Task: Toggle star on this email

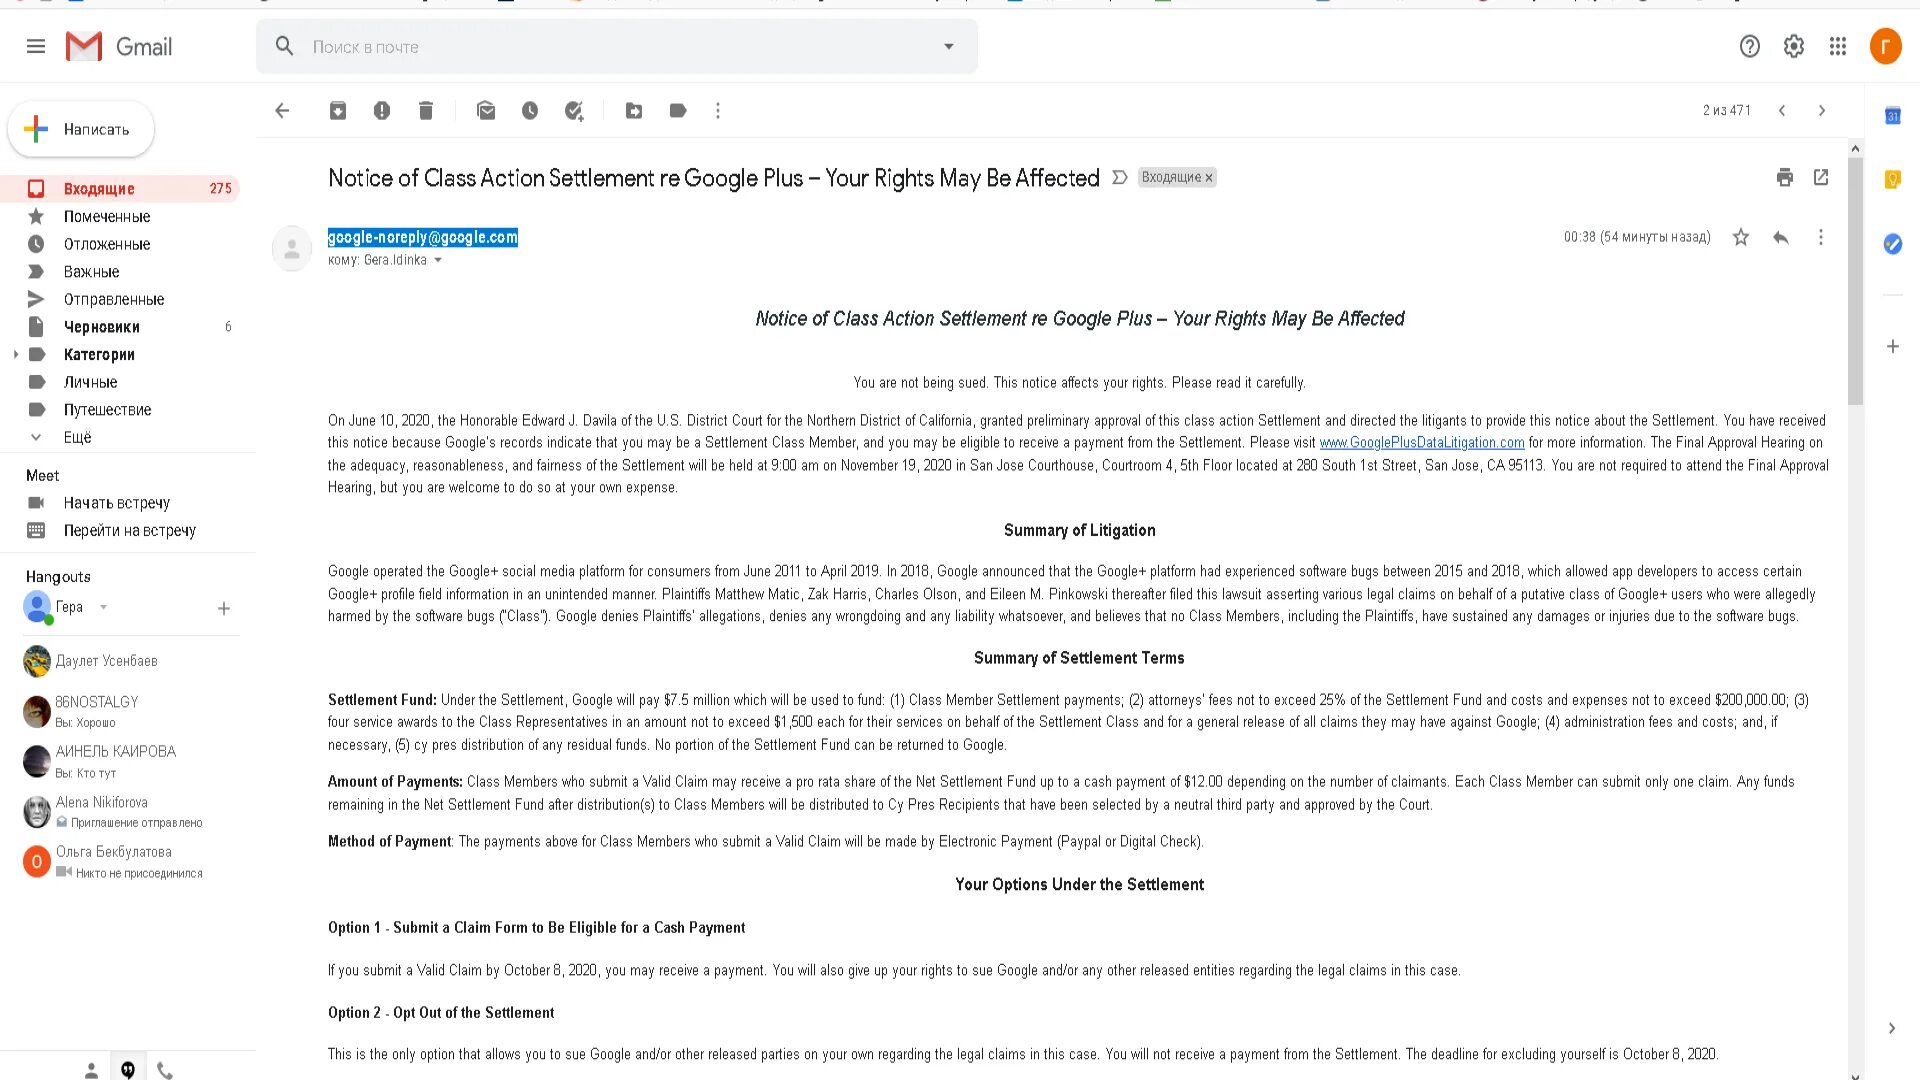Action: pyautogui.click(x=1741, y=236)
